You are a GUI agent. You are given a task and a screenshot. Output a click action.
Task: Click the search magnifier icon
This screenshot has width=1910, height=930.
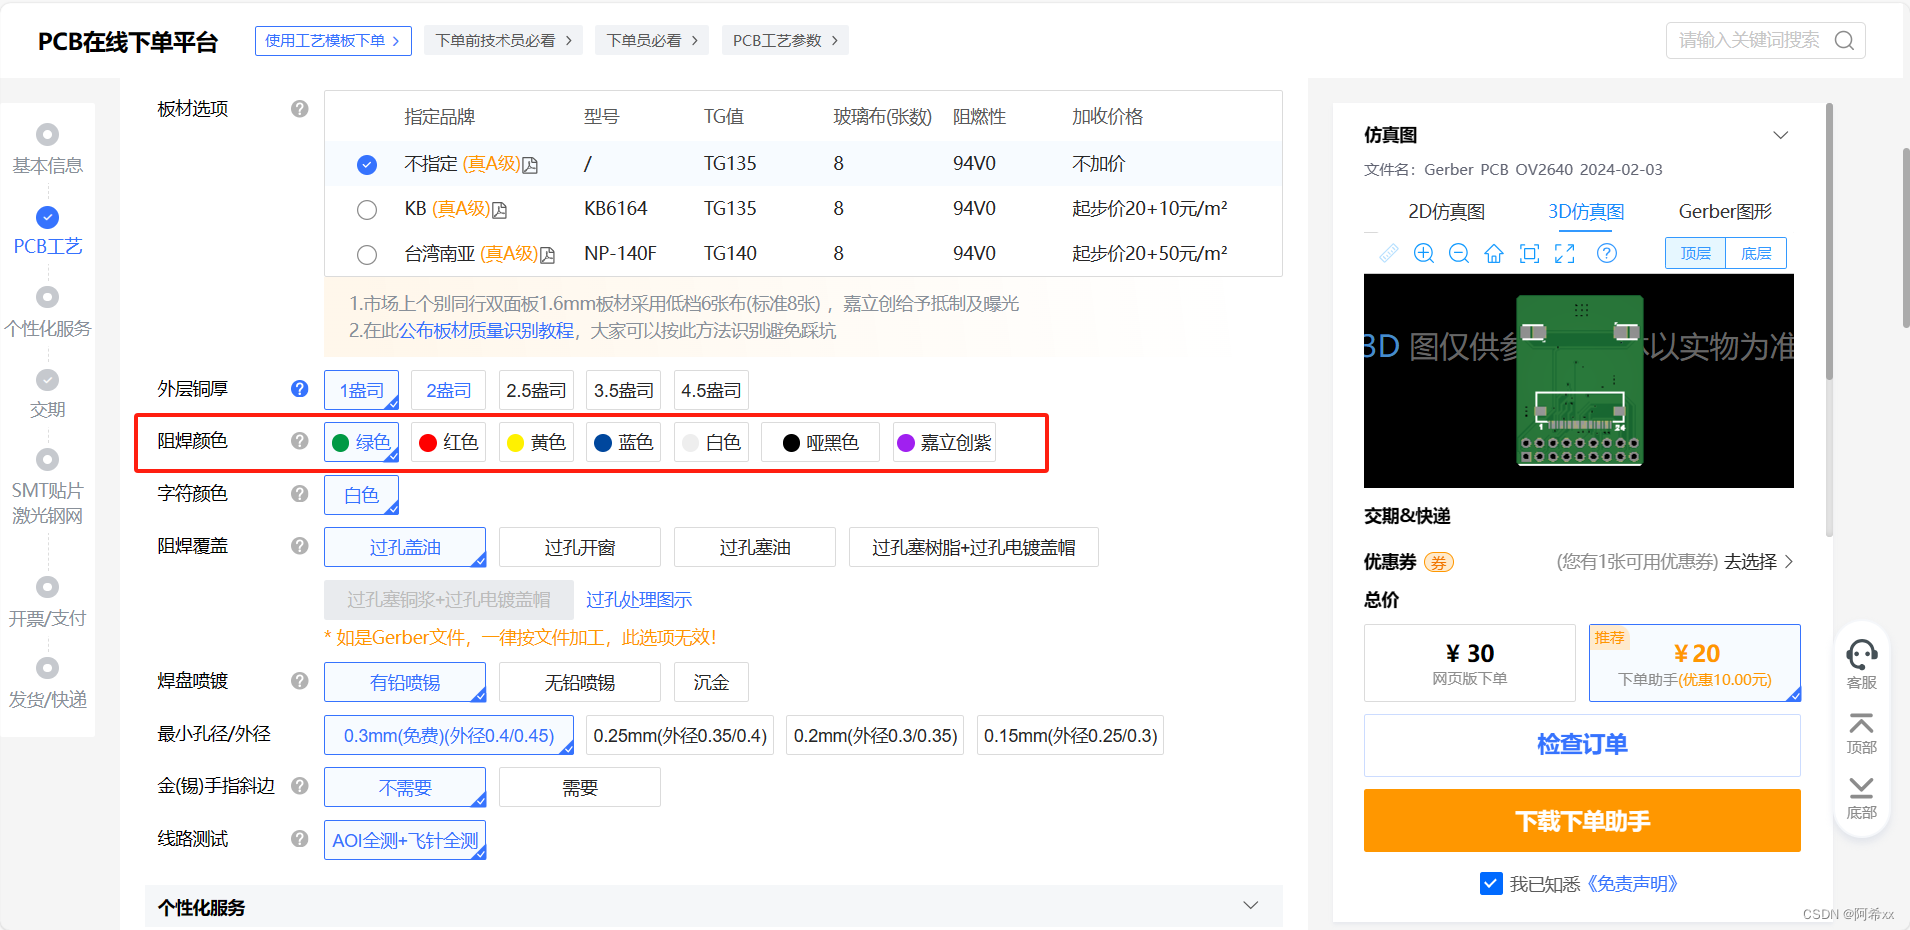point(1844,40)
